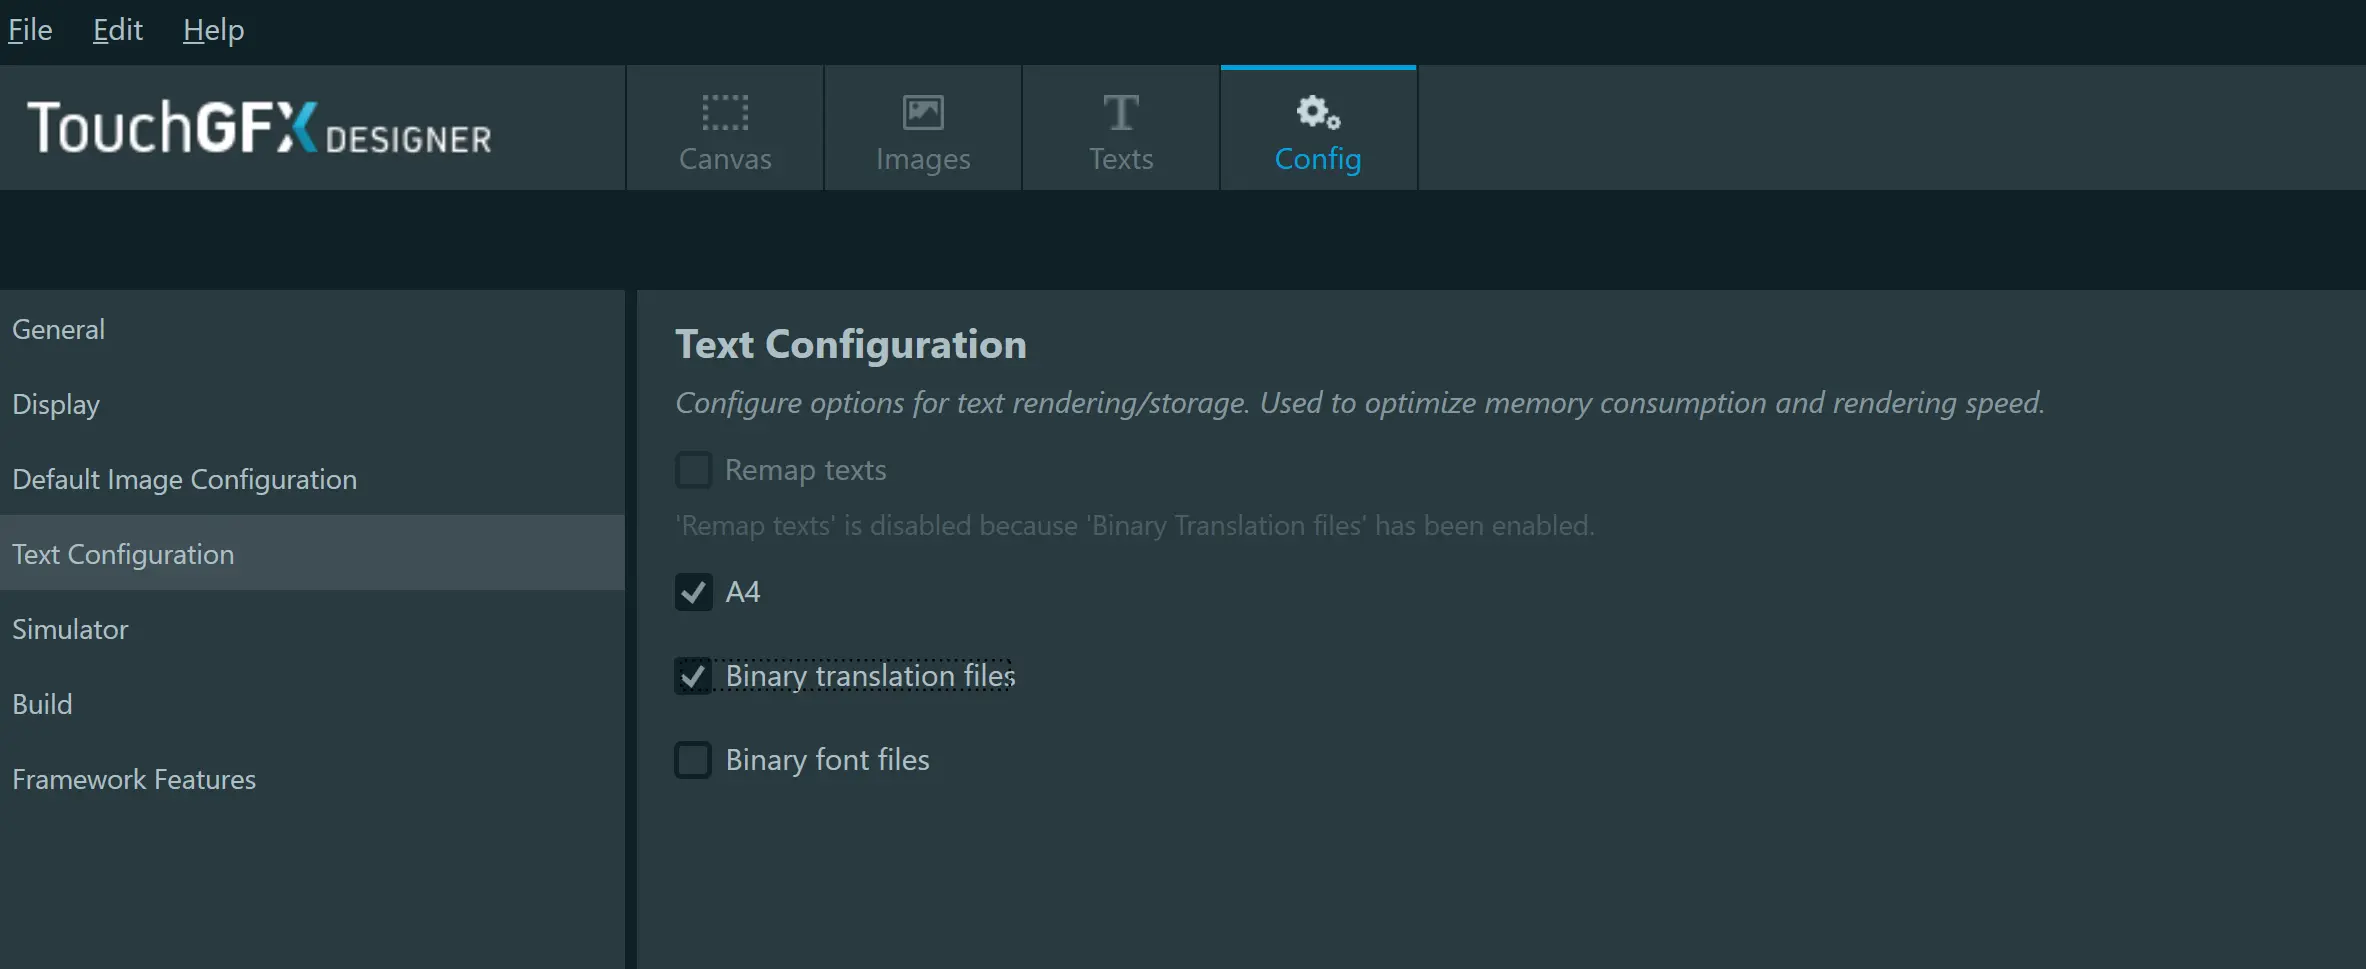Click the 'Binary translation files' label text
Image resolution: width=2366 pixels, height=969 pixels.
coord(870,676)
